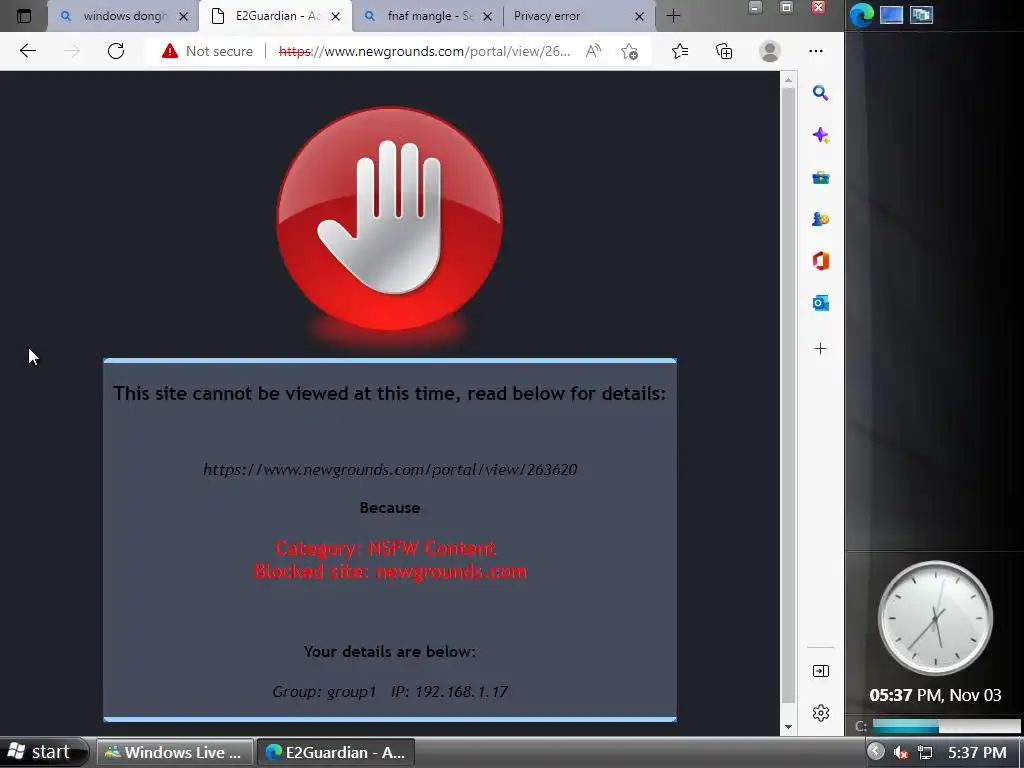The width and height of the screenshot is (1024, 768).
Task: Click the IP: 192.168.1.17 text
Action: point(449,692)
